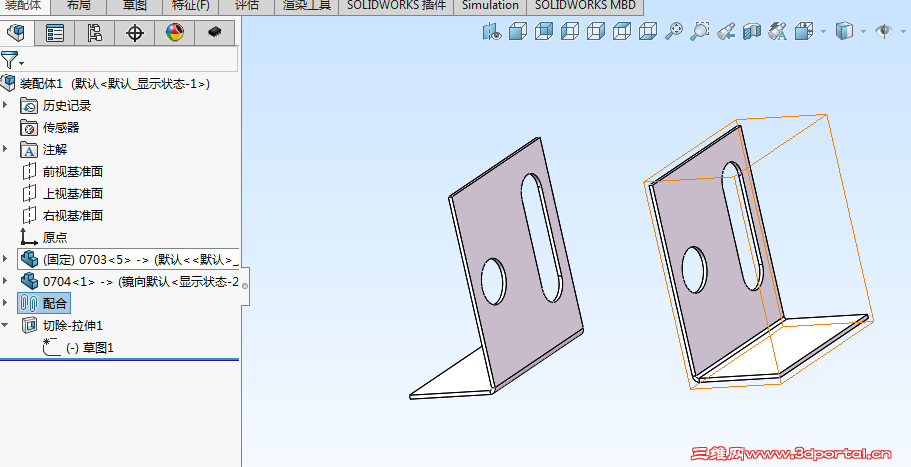Select the 注解 tree item
911x467 pixels.
point(44,150)
